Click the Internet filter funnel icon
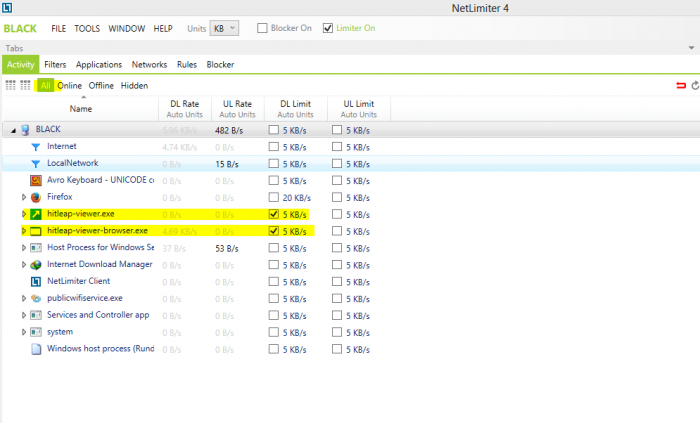Viewport: 700px width, 423px height. click(36, 147)
